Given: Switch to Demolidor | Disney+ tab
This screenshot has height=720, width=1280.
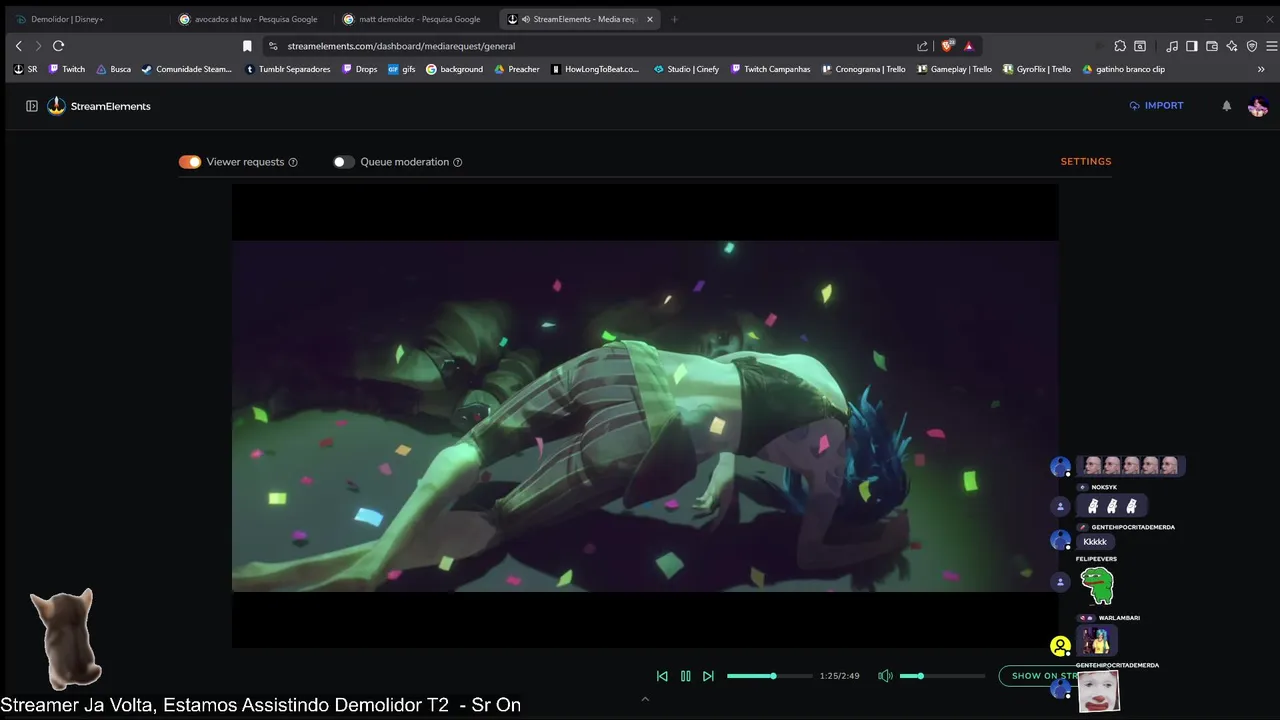Looking at the screenshot, I should point(84,19).
